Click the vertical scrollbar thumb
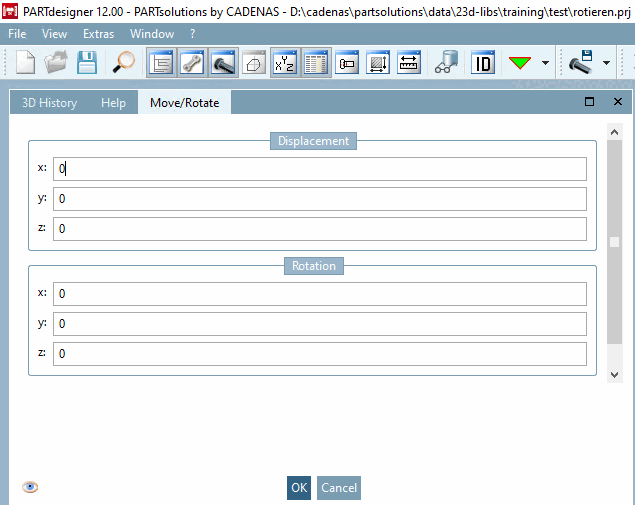 [614, 242]
